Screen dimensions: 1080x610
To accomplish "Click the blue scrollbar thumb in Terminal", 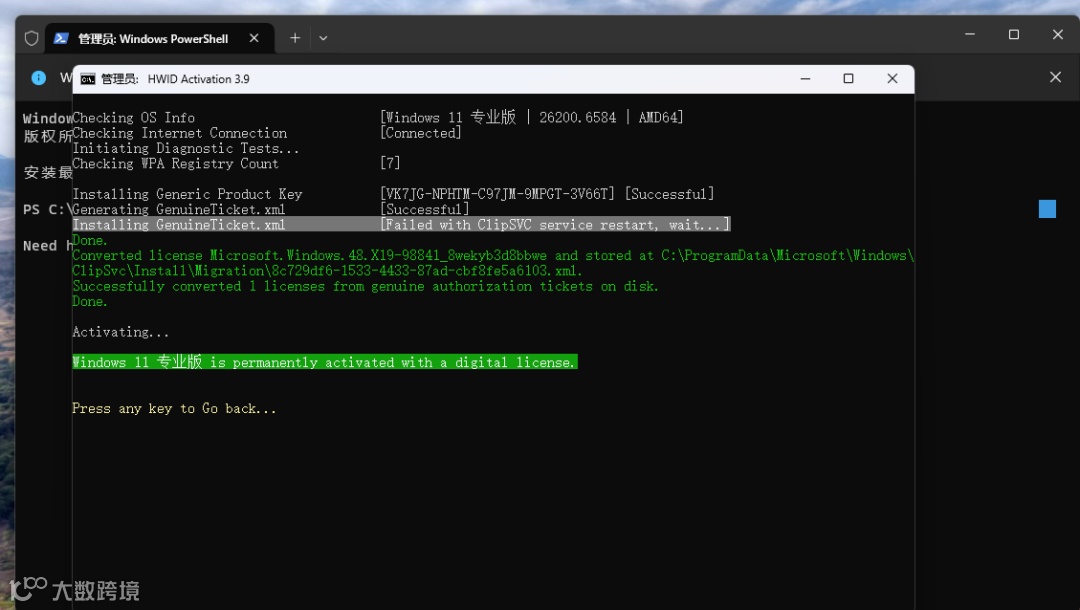I will pyautogui.click(x=1047, y=209).
